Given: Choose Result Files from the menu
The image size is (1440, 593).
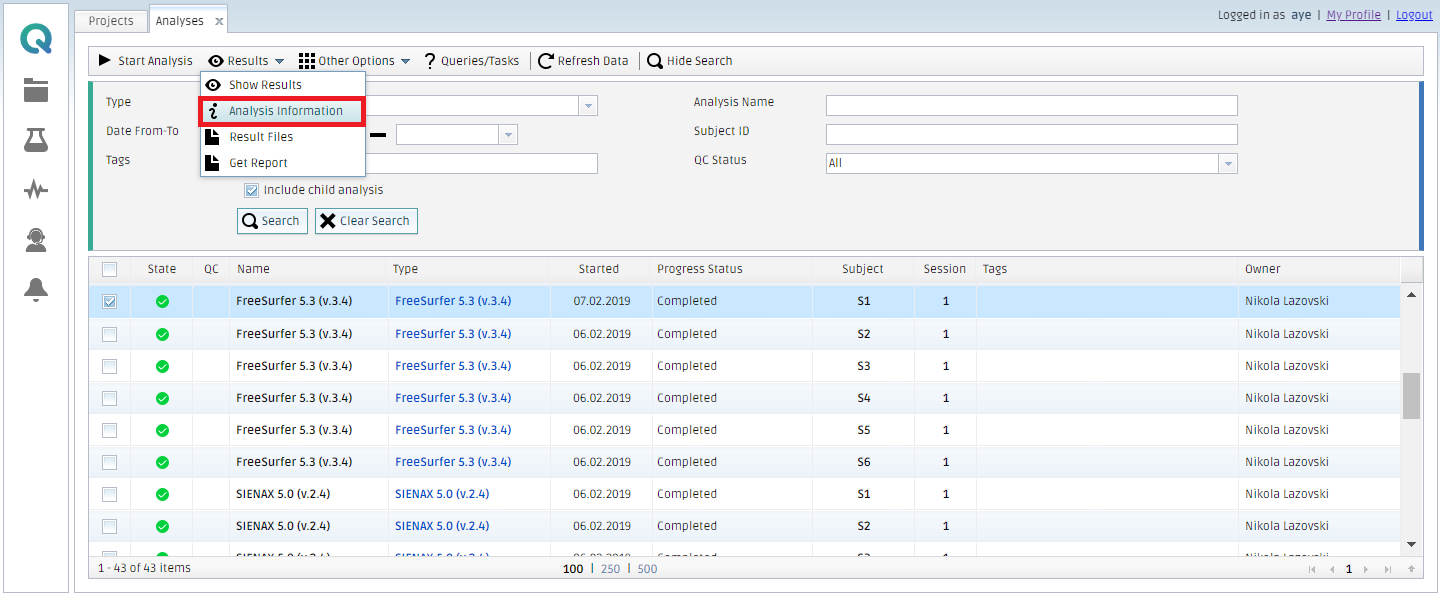Looking at the screenshot, I should 283,137.
